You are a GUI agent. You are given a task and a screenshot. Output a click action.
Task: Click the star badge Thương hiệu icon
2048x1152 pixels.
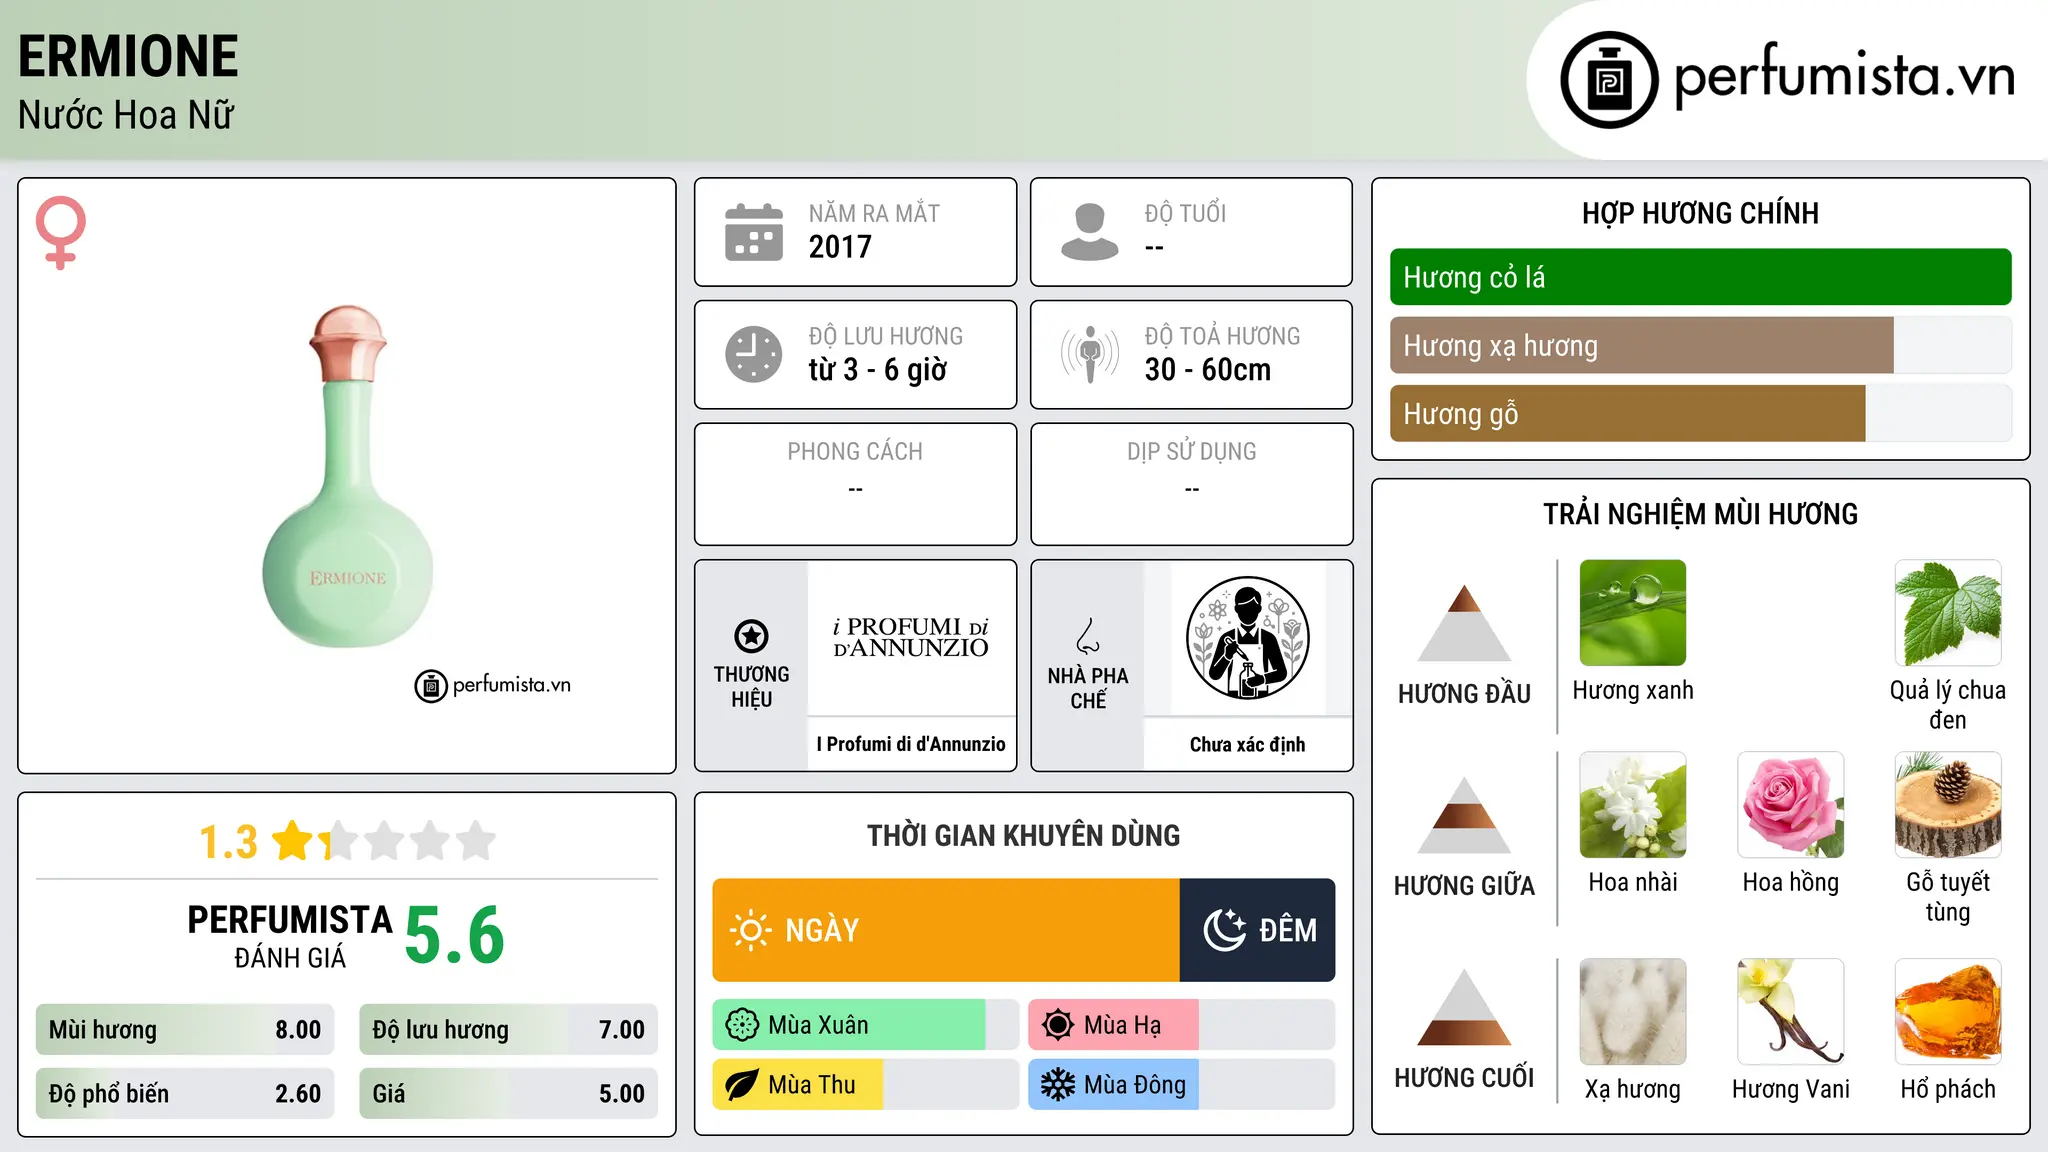click(x=751, y=636)
